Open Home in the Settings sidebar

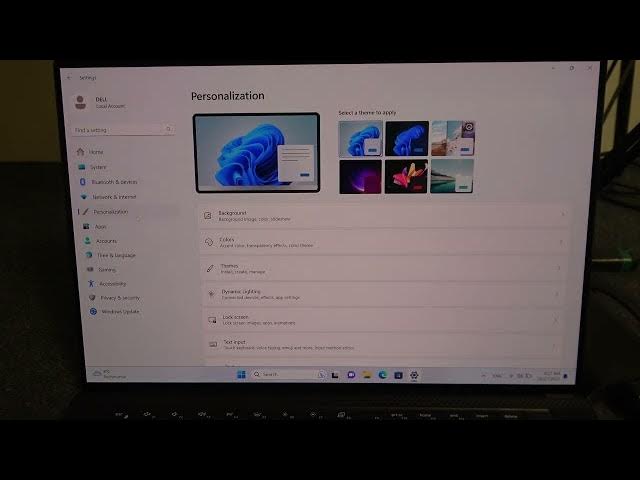point(96,152)
